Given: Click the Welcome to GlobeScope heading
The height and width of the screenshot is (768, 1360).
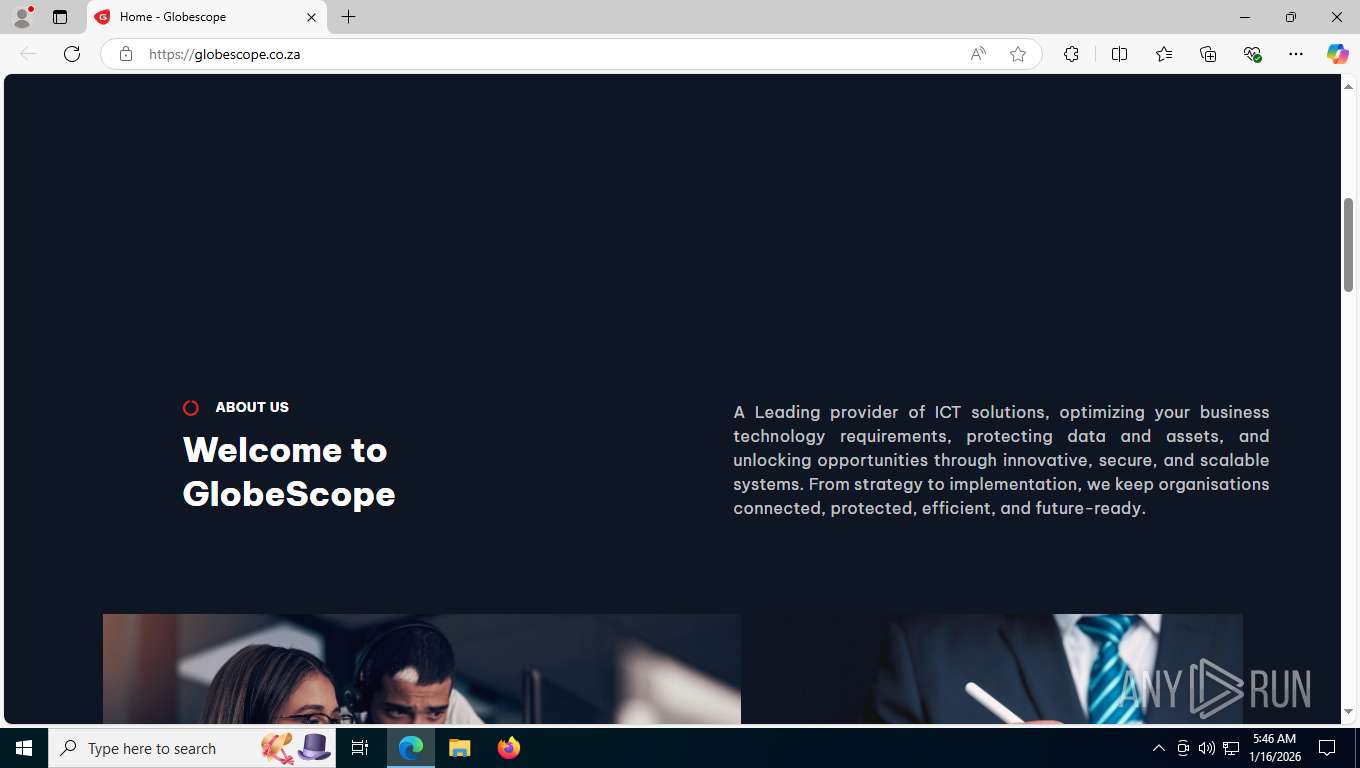Looking at the screenshot, I should tap(289, 471).
